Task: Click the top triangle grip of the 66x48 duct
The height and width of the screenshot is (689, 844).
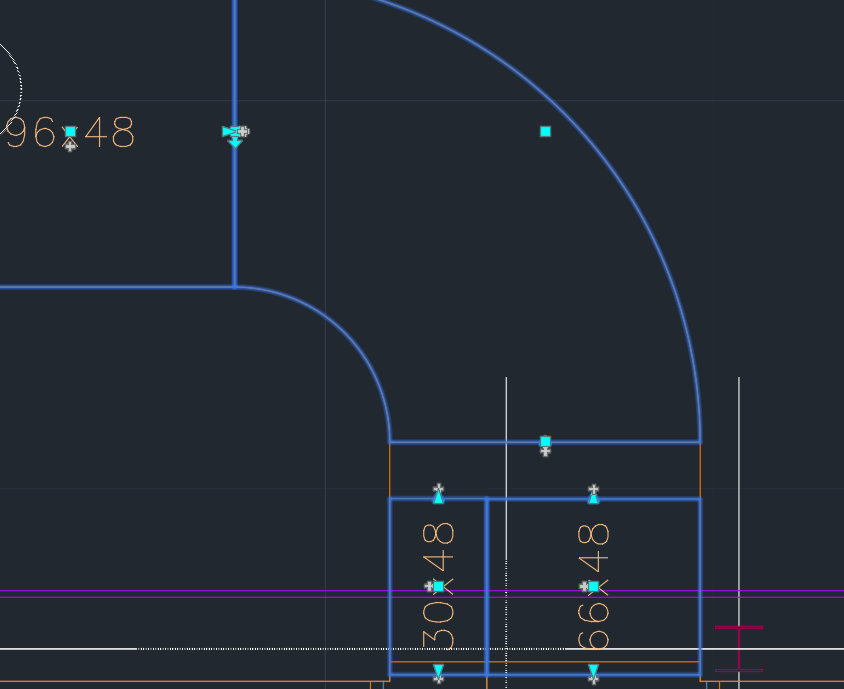Action: [594, 498]
